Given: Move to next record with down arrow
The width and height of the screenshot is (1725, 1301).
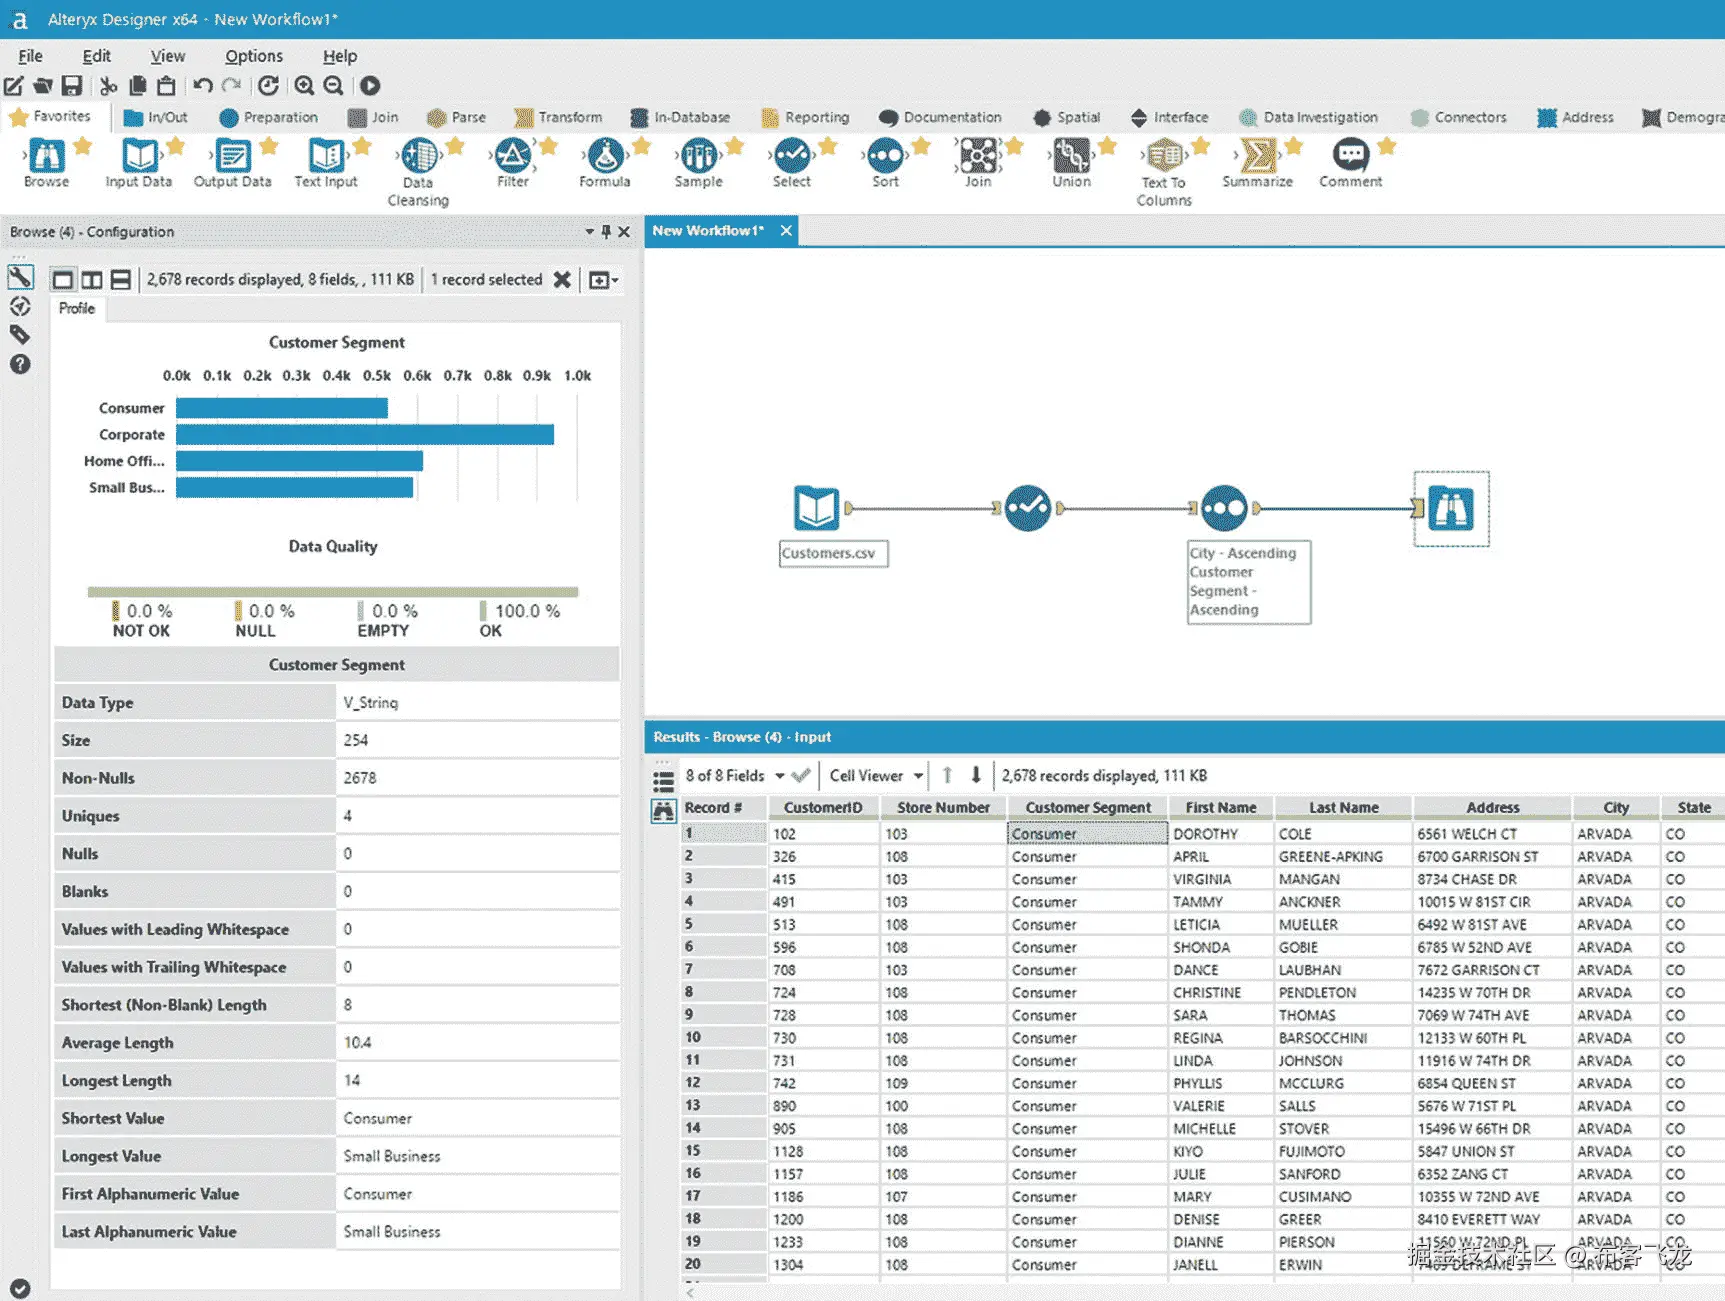Looking at the screenshot, I should 976,776.
